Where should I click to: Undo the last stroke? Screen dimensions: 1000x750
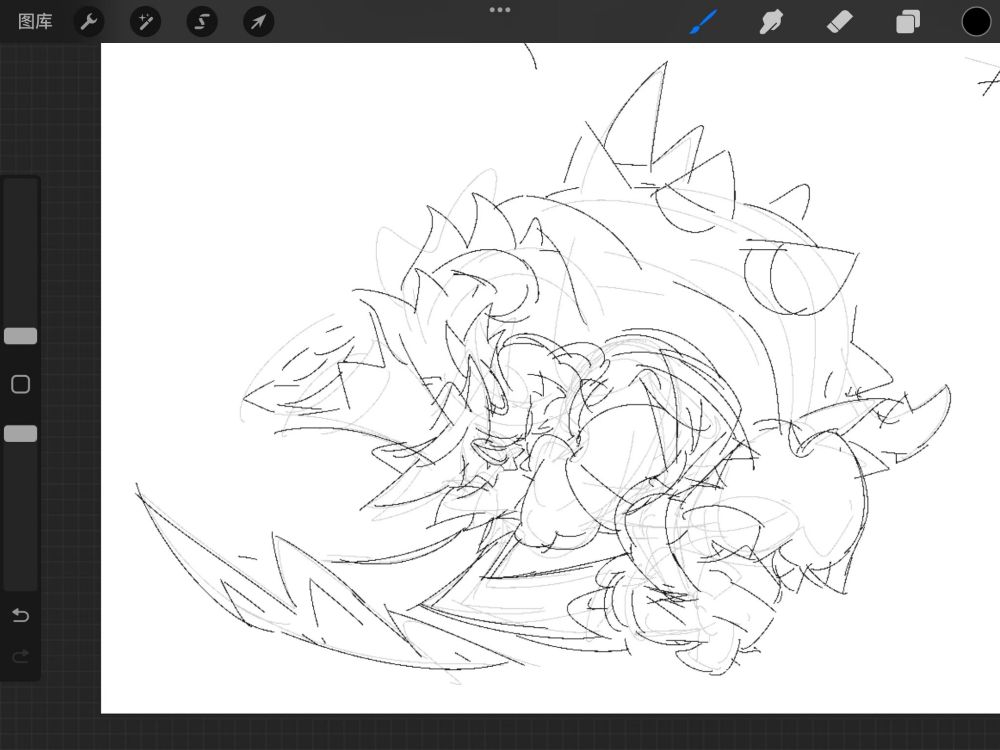(x=20, y=615)
